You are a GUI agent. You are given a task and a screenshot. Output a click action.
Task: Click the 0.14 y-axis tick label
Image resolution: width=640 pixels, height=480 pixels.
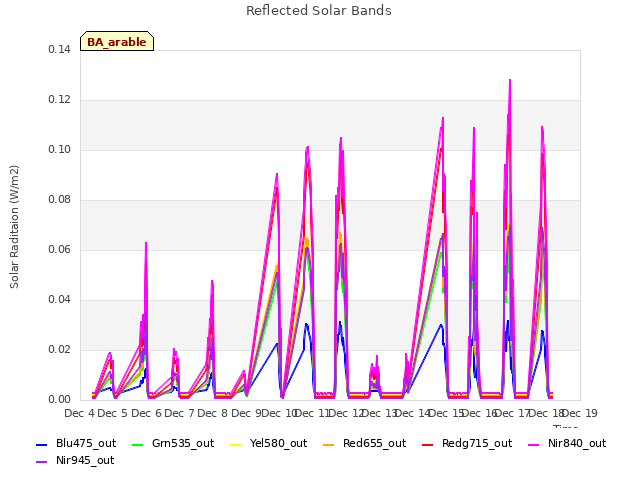[59, 49]
